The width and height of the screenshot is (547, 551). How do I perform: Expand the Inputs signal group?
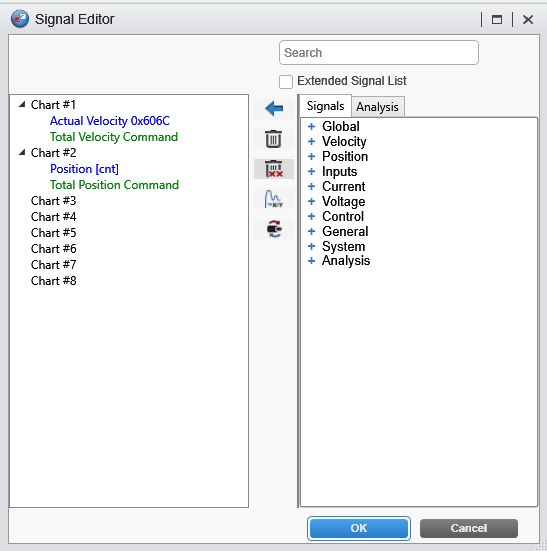coord(311,171)
